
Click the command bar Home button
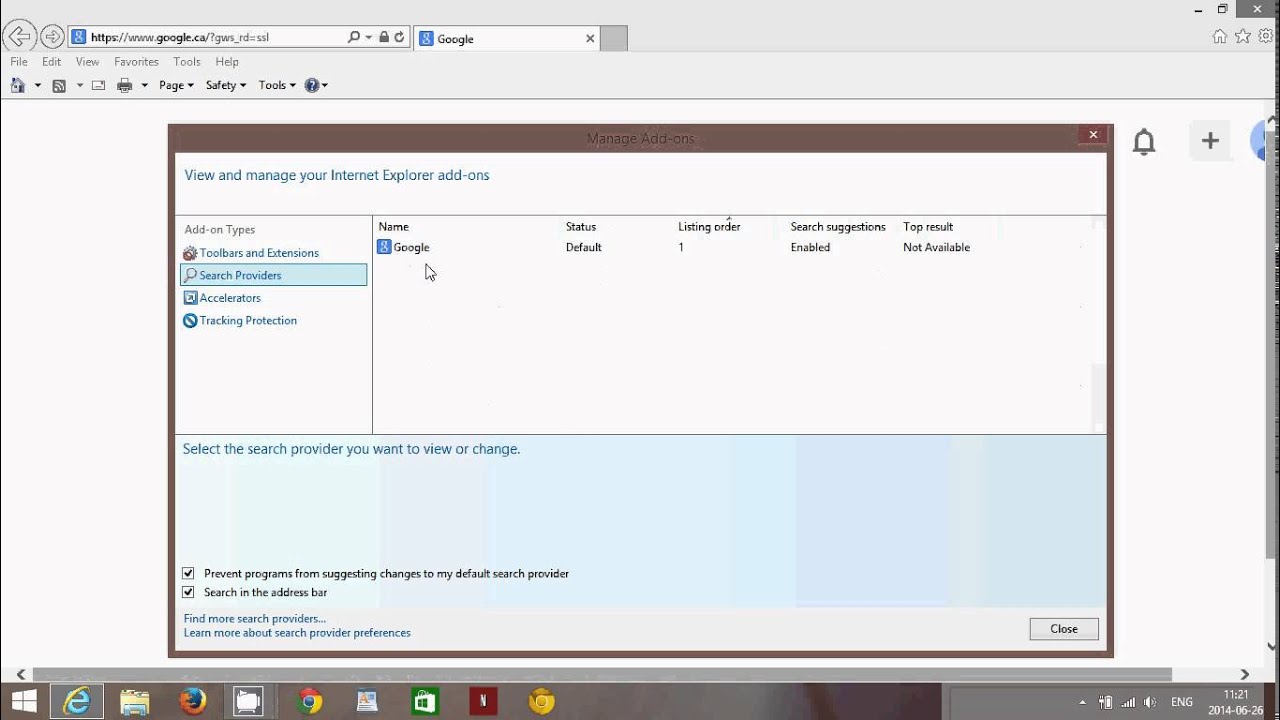tap(17, 85)
